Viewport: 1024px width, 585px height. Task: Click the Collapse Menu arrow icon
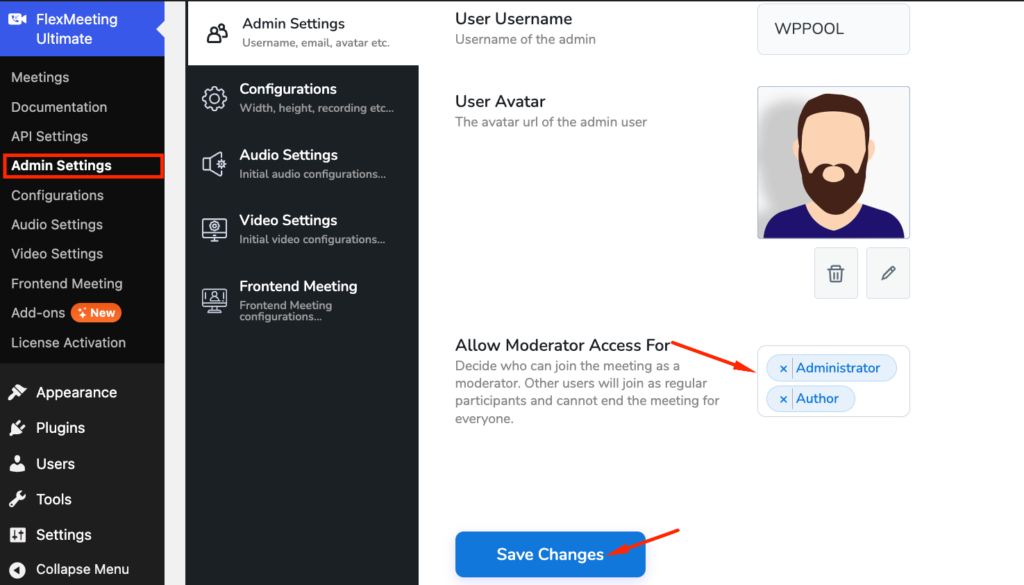pyautogui.click(x=18, y=569)
